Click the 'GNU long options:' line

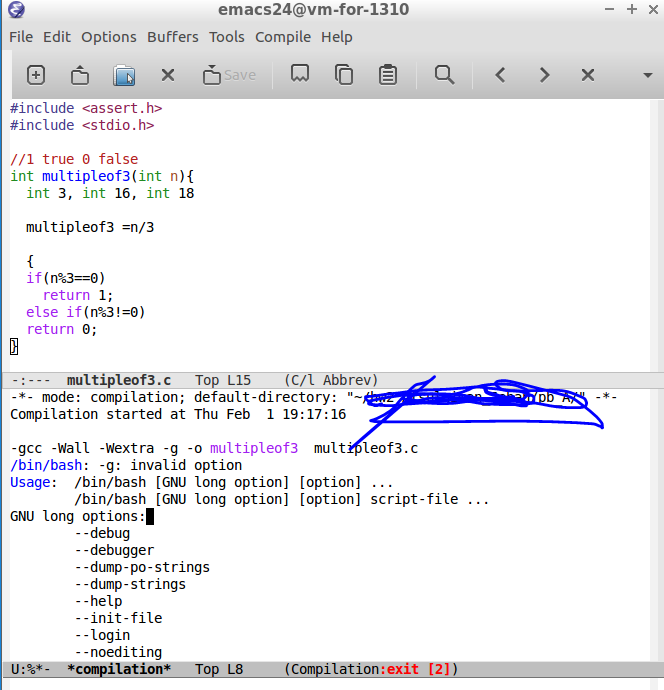(x=78, y=516)
